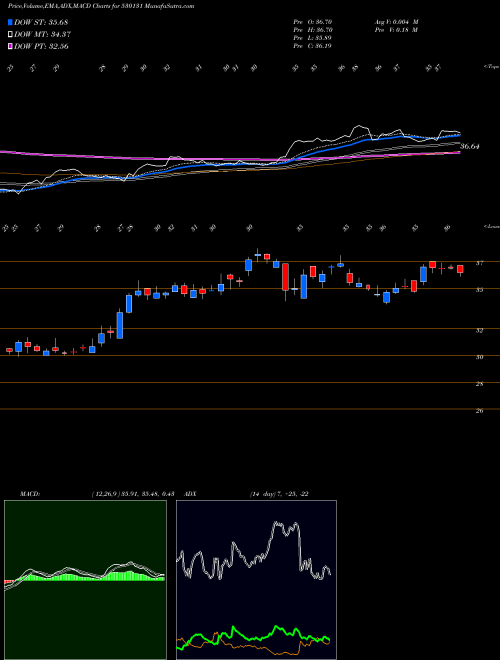Select the 'DOW MT: 34.37' legend text
500x660 pixels.
point(42,35)
